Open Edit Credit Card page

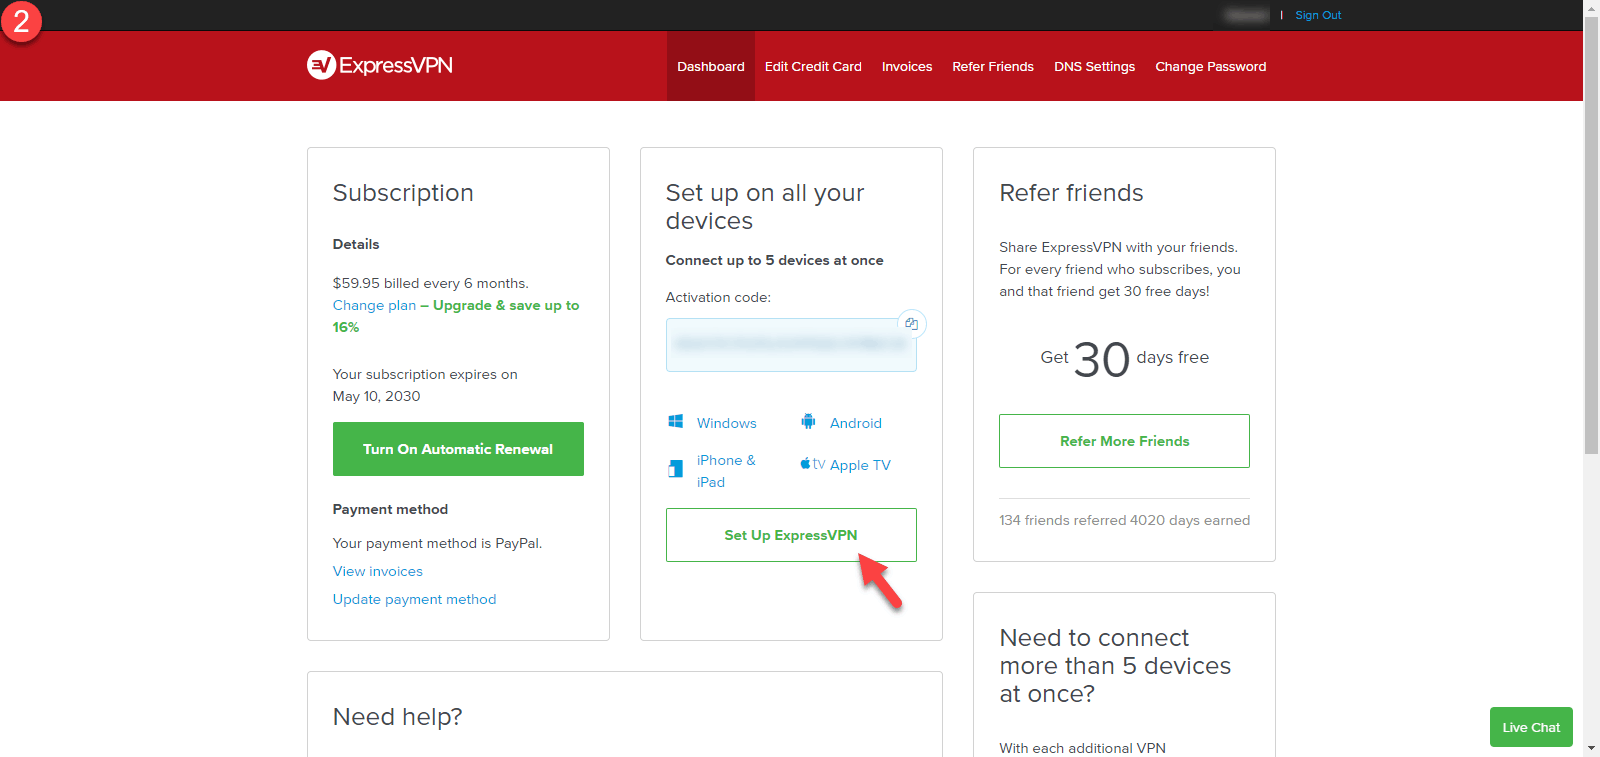click(x=813, y=67)
